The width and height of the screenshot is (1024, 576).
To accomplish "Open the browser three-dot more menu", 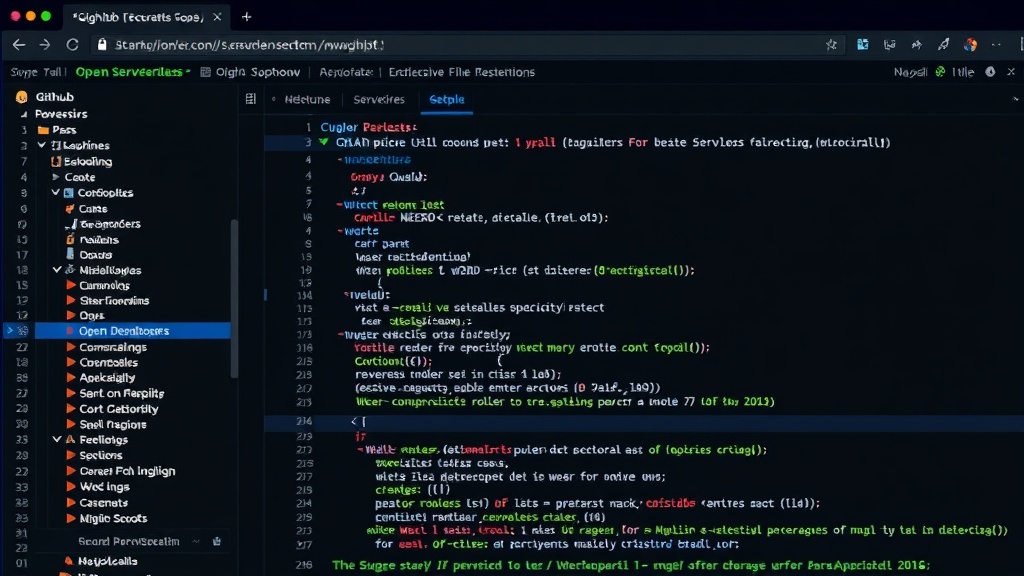I will 996,44.
